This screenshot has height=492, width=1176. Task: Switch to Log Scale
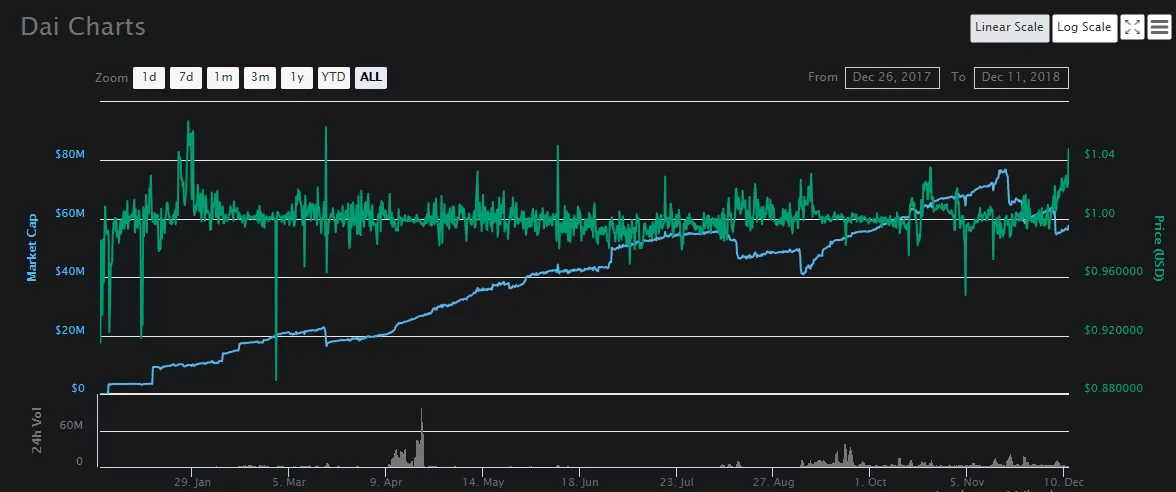(x=1084, y=28)
